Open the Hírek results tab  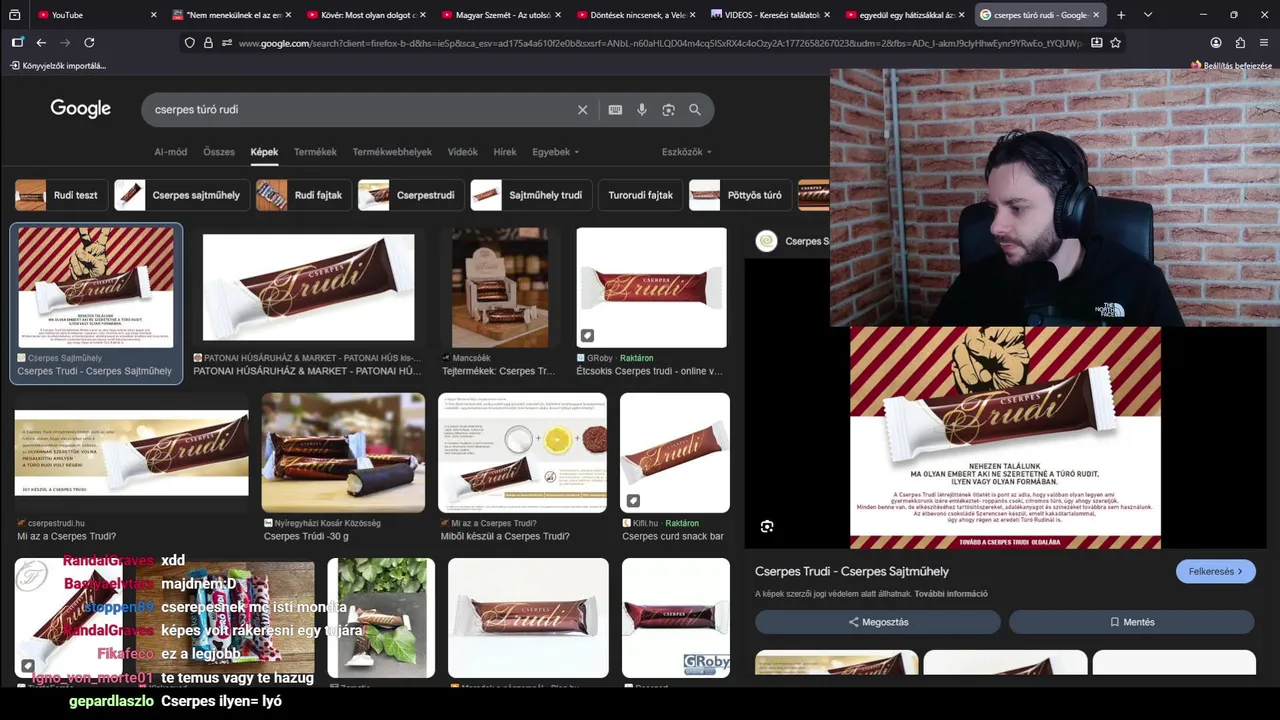click(x=505, y=152)
